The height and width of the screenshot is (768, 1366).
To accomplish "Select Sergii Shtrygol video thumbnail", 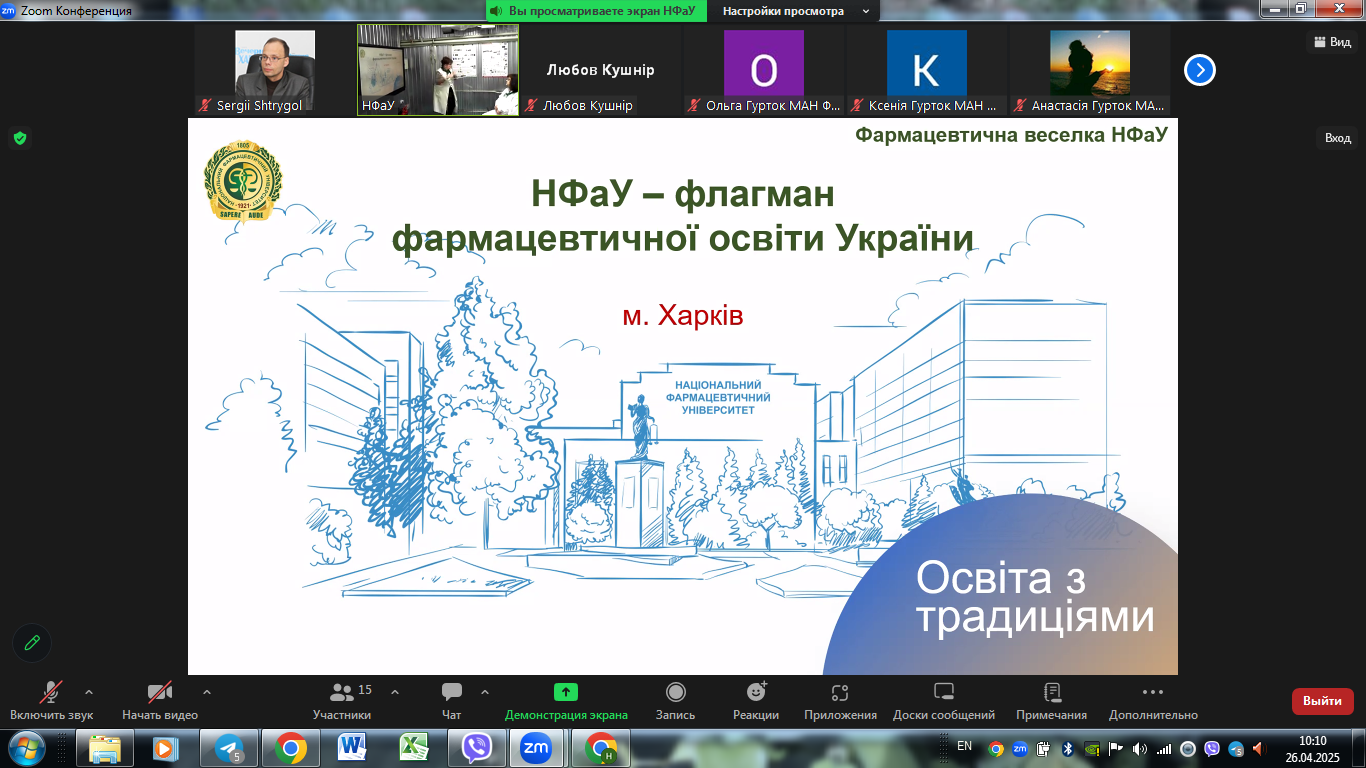I will tap(275, 70).
